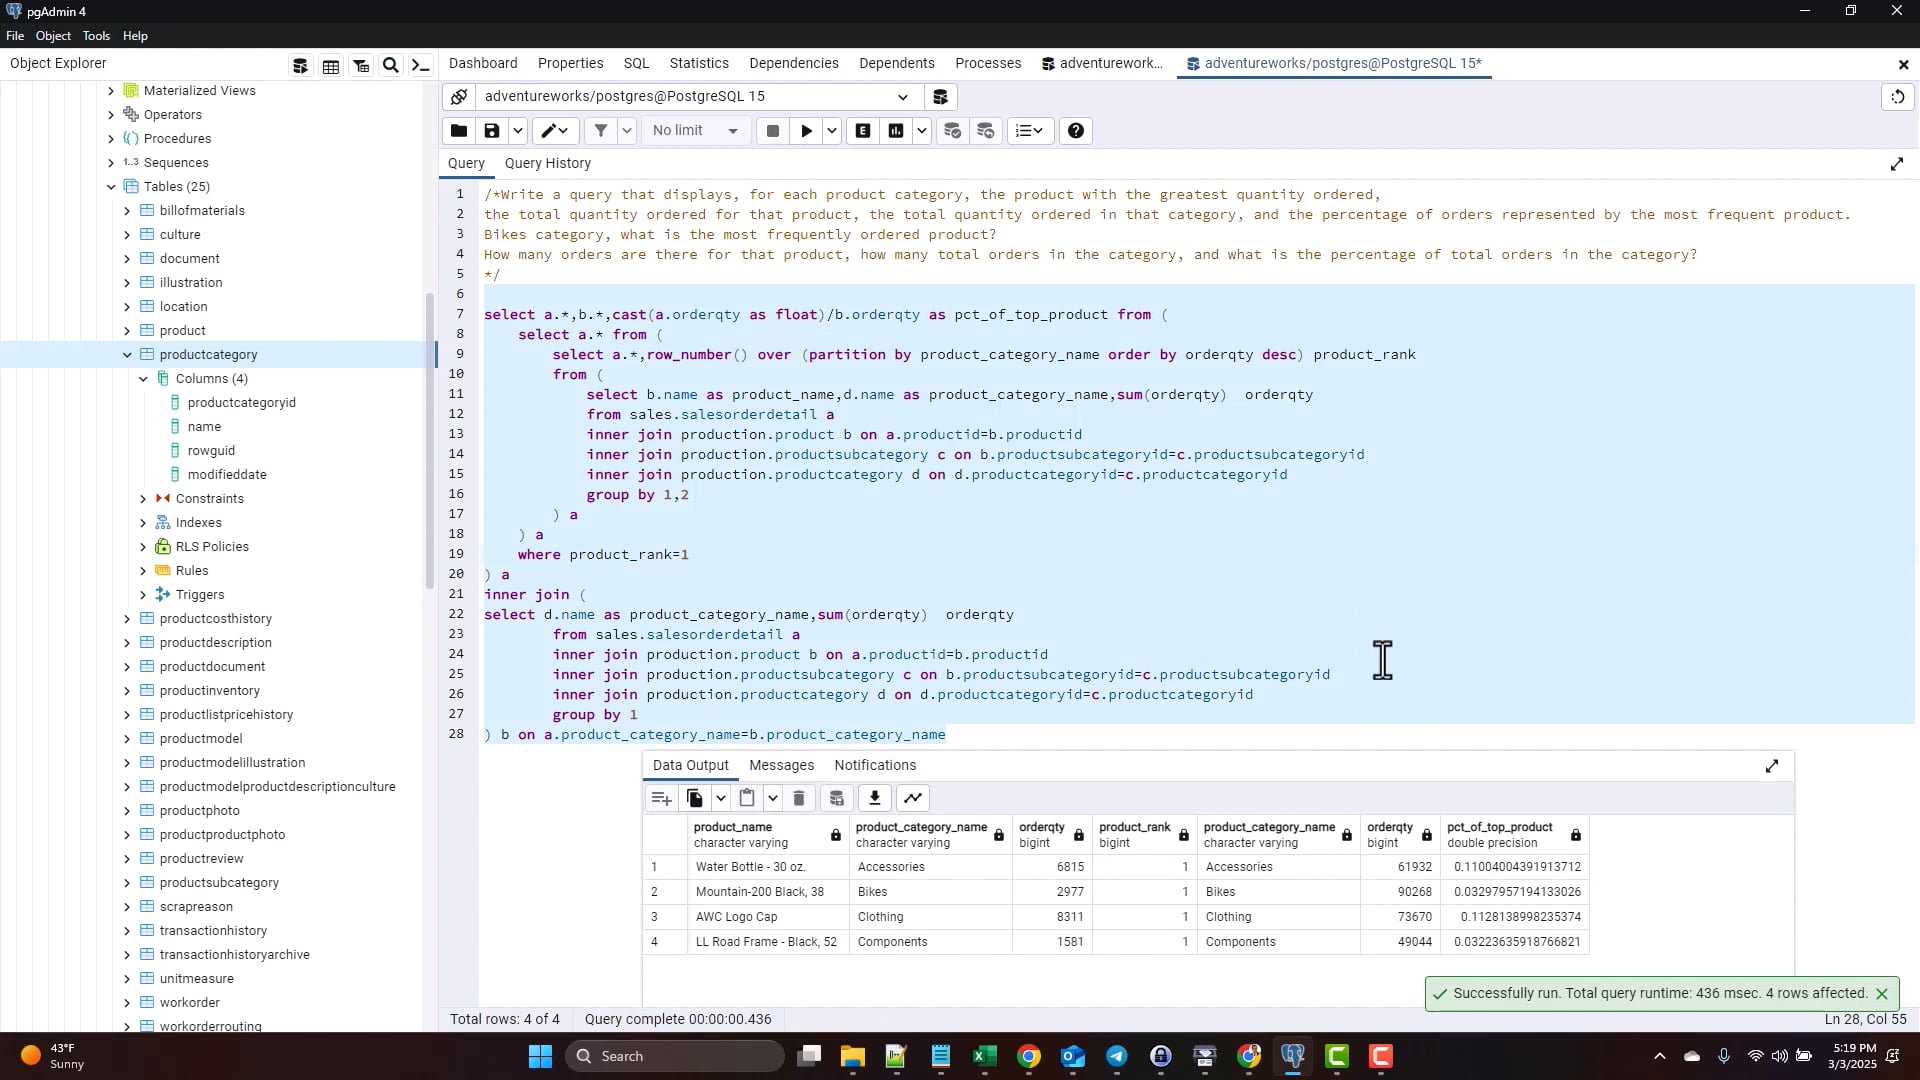
Task: Click the Execute query play button
Action: tap(806, 131)
